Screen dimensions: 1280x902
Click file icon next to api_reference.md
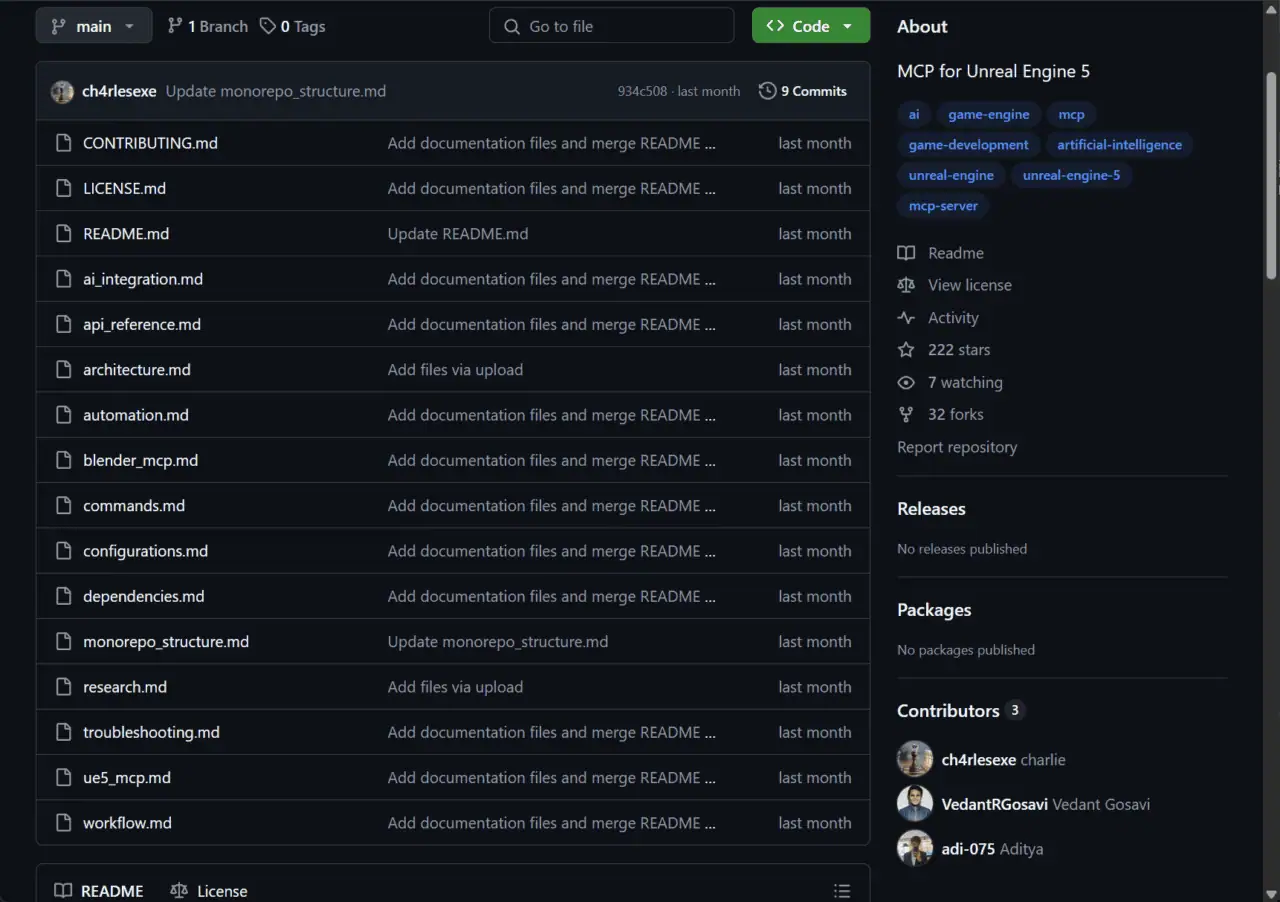63,324
